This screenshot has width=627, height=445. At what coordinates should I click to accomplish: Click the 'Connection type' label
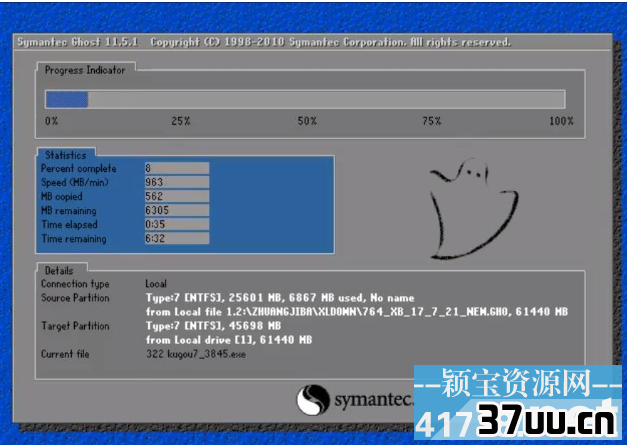(x=75, y=284)
